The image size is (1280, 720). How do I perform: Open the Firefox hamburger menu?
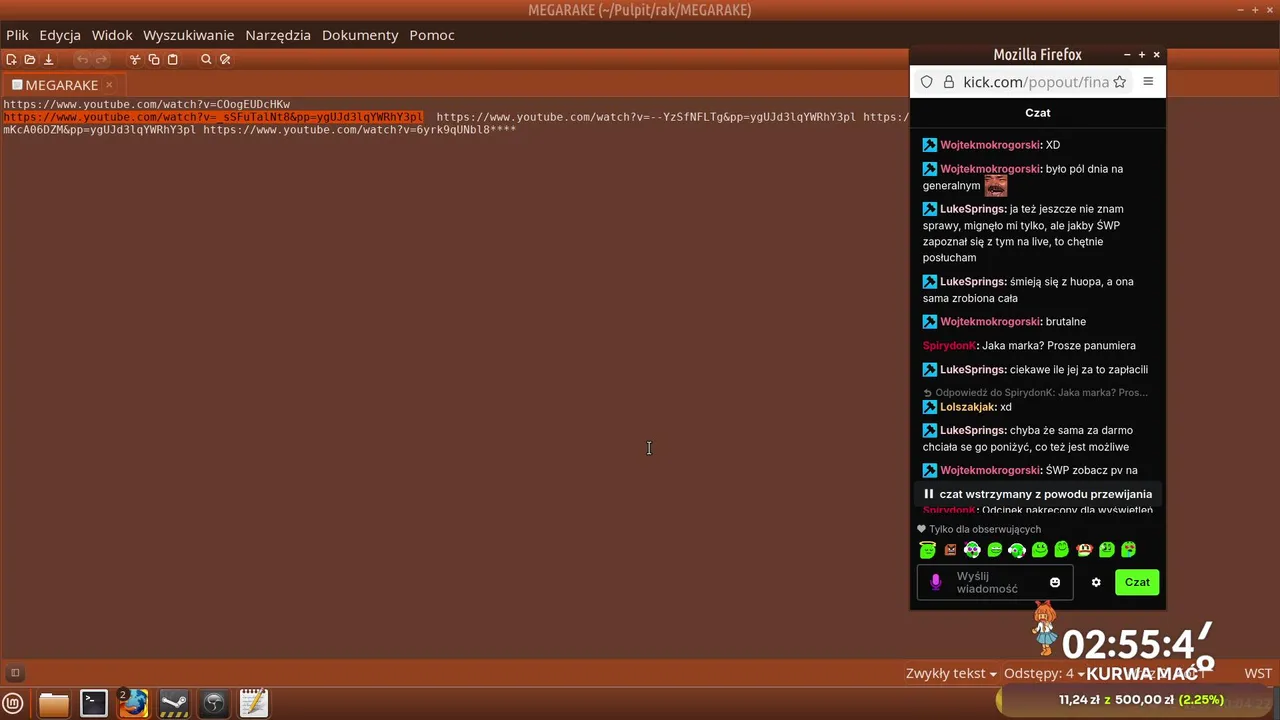tap(1148, 82)
